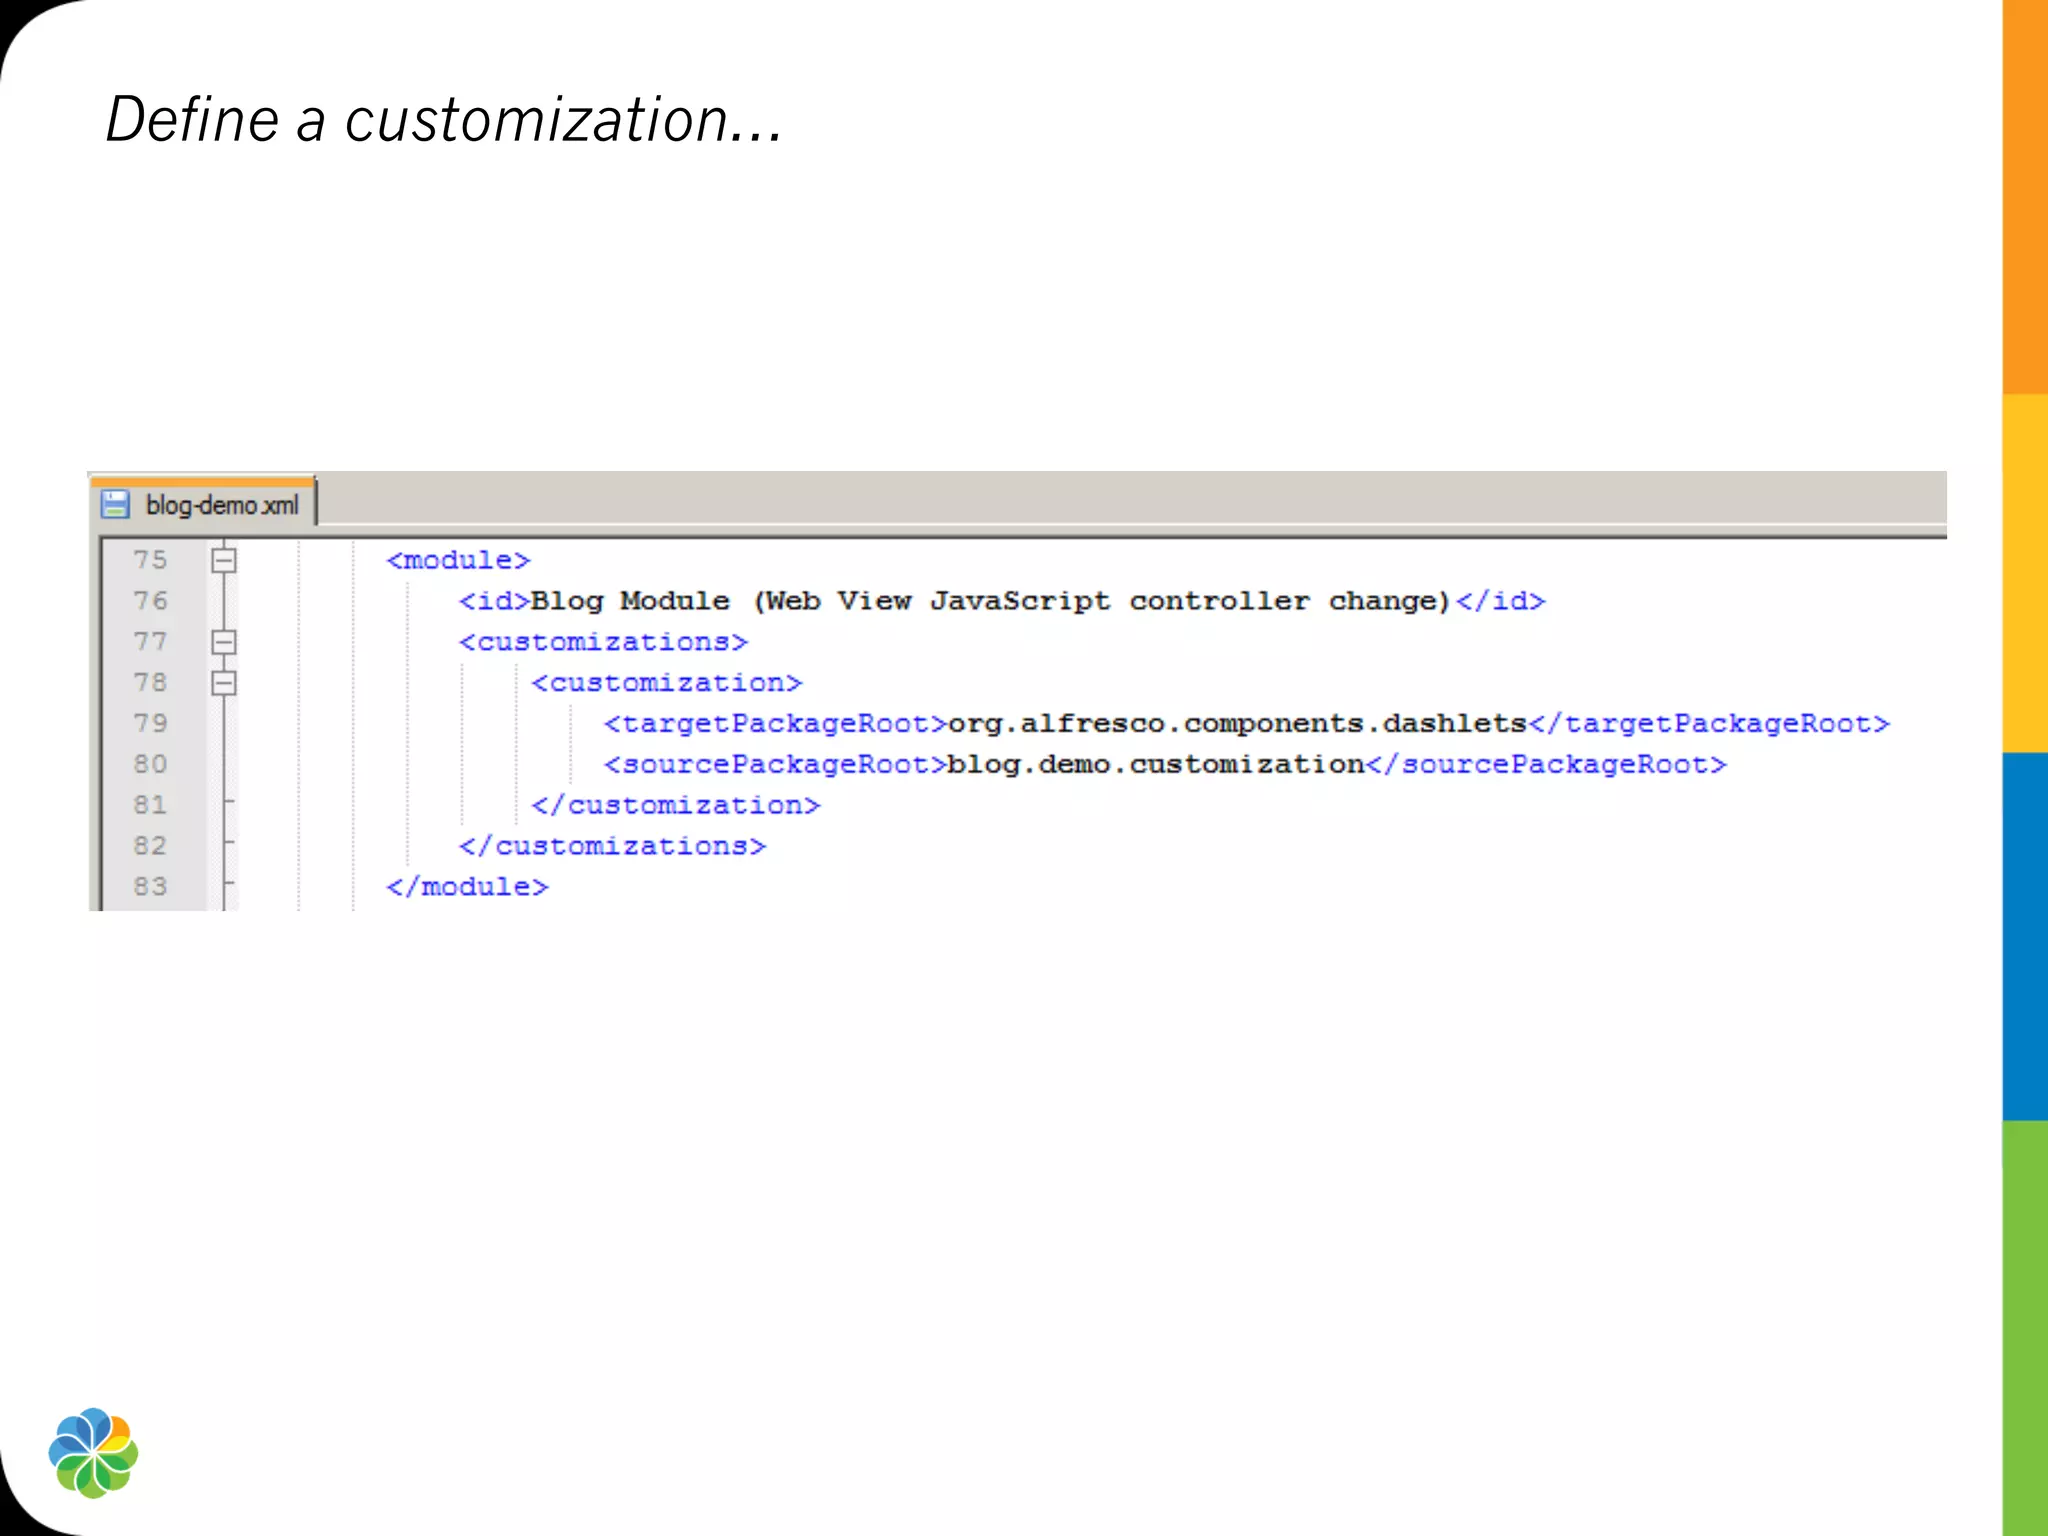Click the opening <targetPackageRoot> tag
The width and height of the screenshot is (2048, 1536).
click(x=775, y=724)
